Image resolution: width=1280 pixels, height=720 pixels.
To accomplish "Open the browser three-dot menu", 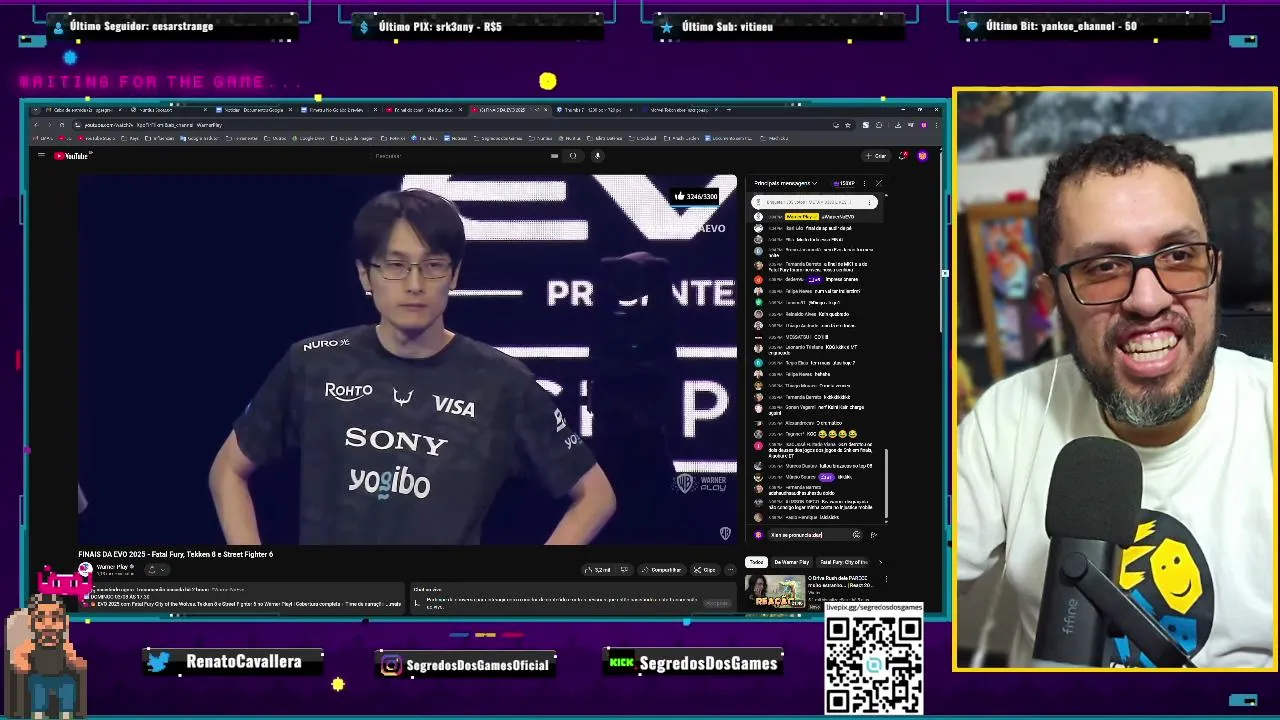I will pos(937,125).
